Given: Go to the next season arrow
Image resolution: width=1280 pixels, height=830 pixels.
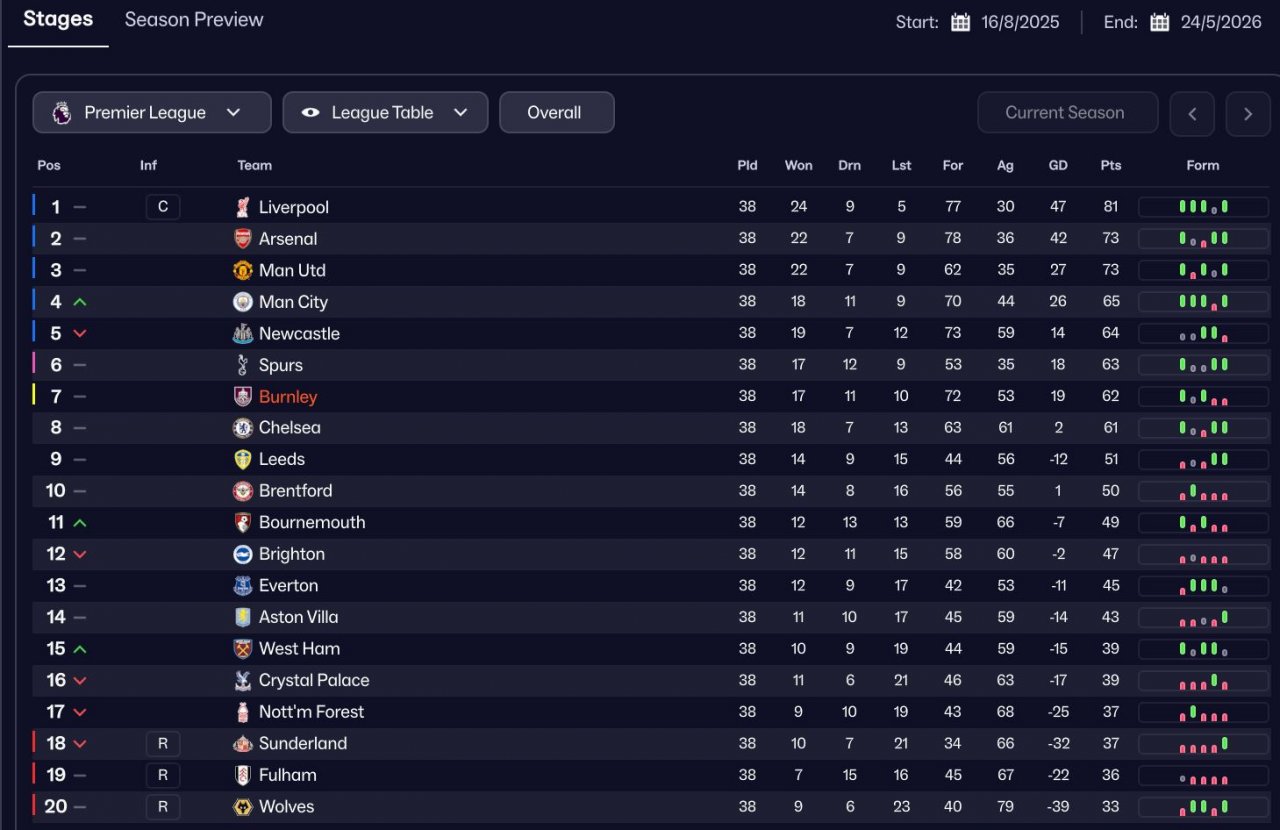Looking at the screenshot, I should pos(1247,114).
